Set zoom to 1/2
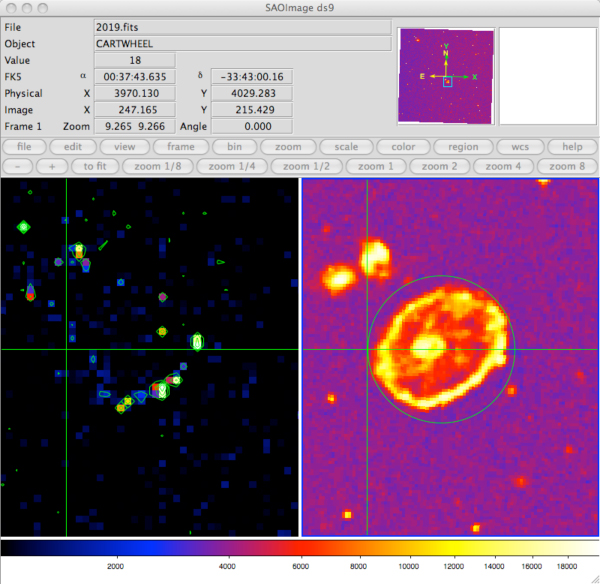 [306, 166]
